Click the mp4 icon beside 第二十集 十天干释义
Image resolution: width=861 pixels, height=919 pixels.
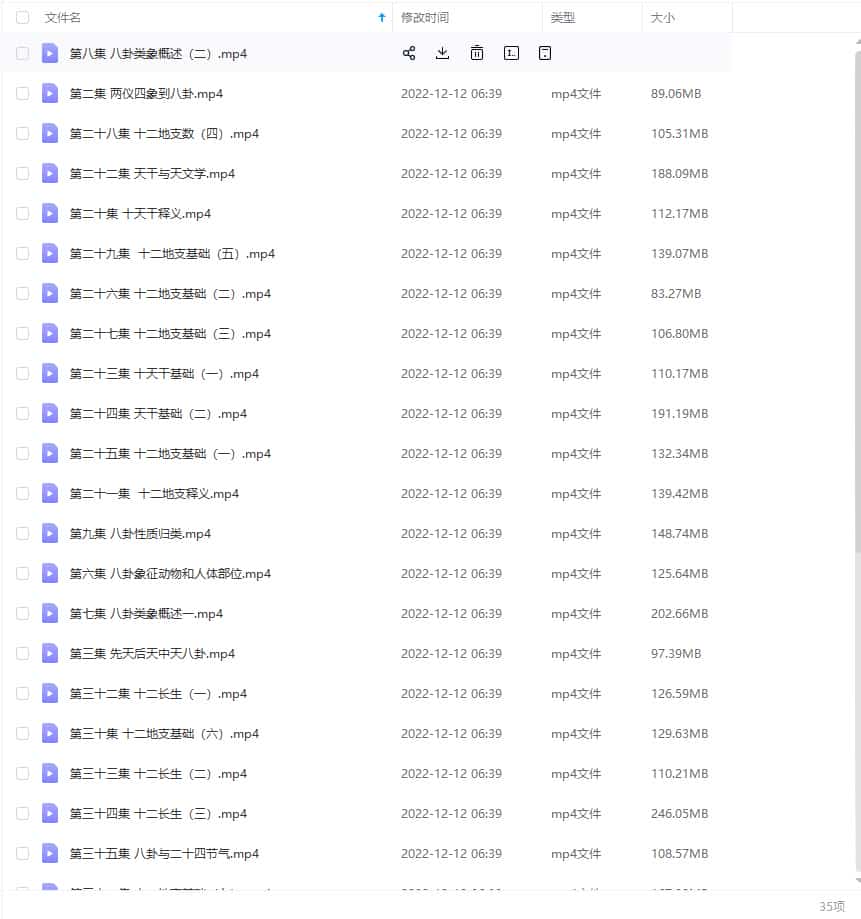click(50, 213)
